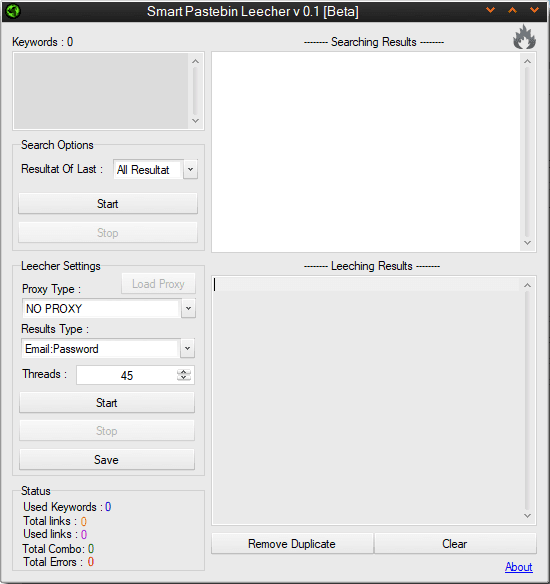Click the disabled Stop button under Search Options
Image resolution: width=550 pixels, height=584 pixels.
tap(108, 233)
